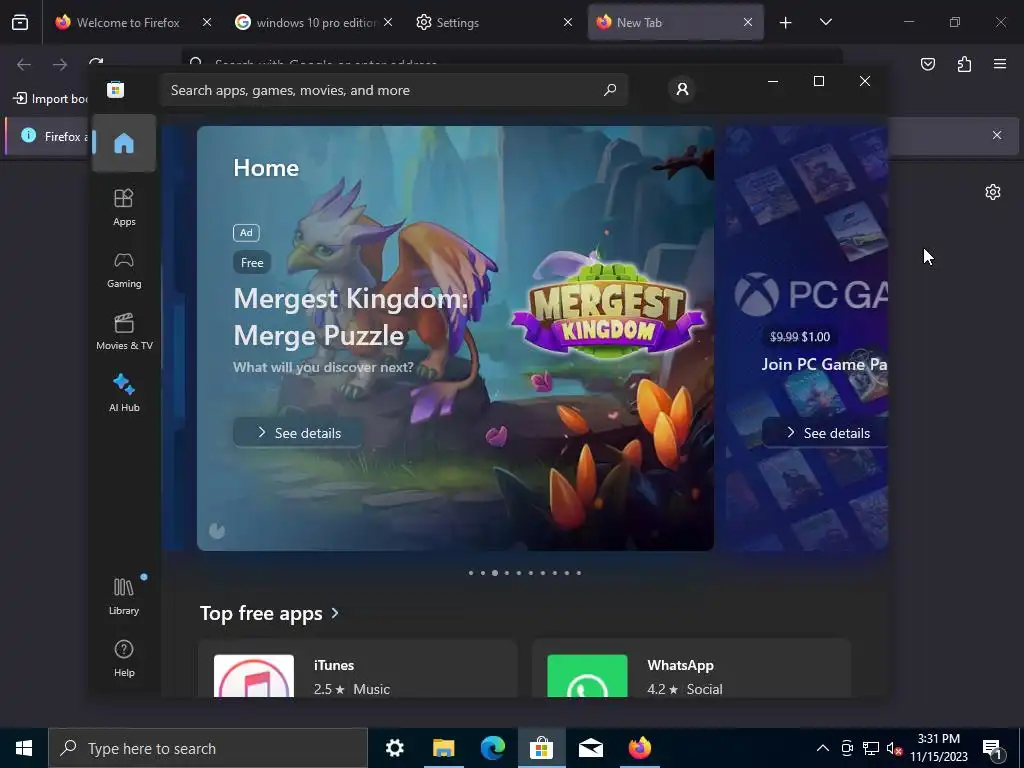See details for PC Game Pass
Viewport: 1024px width, 768px height.
coord(825,433)
